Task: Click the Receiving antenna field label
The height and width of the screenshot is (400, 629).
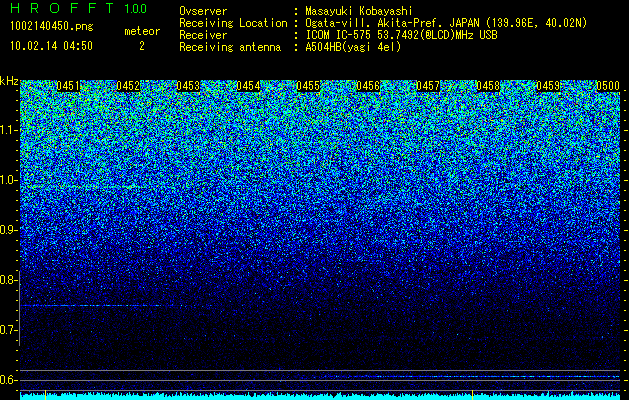Action: [x=230, y=47]
